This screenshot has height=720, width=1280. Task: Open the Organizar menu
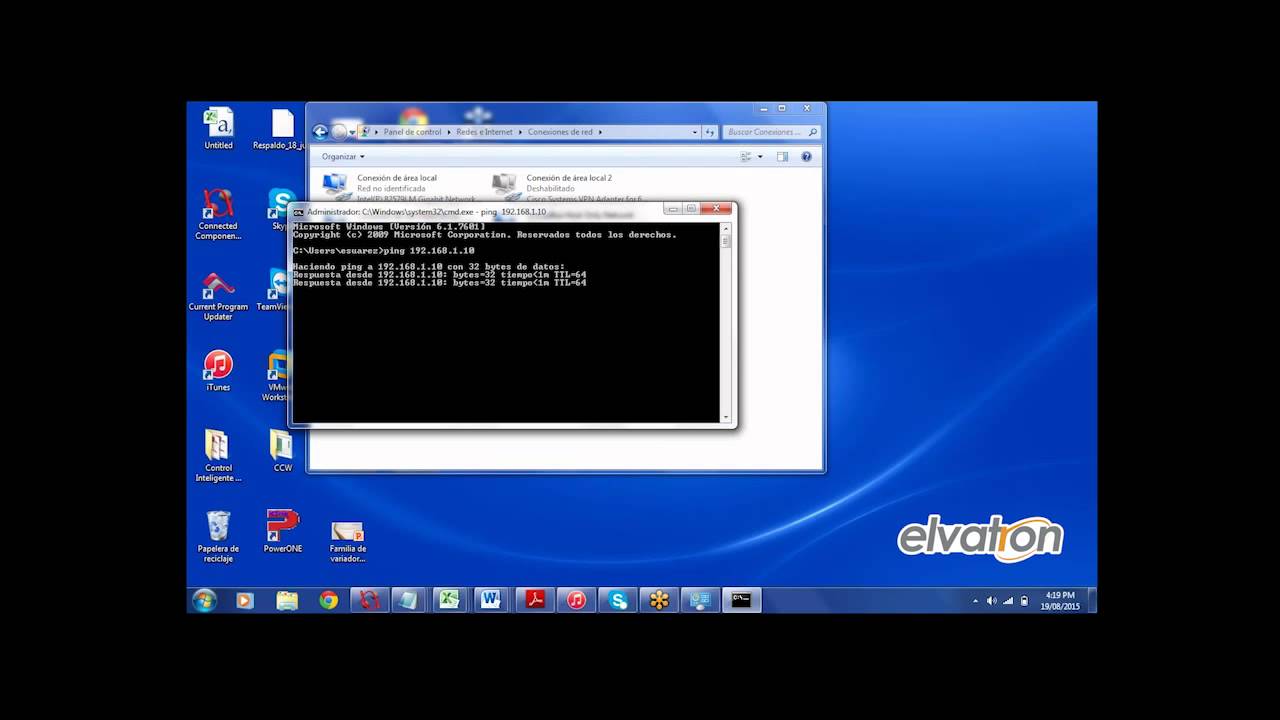[343, 157]
